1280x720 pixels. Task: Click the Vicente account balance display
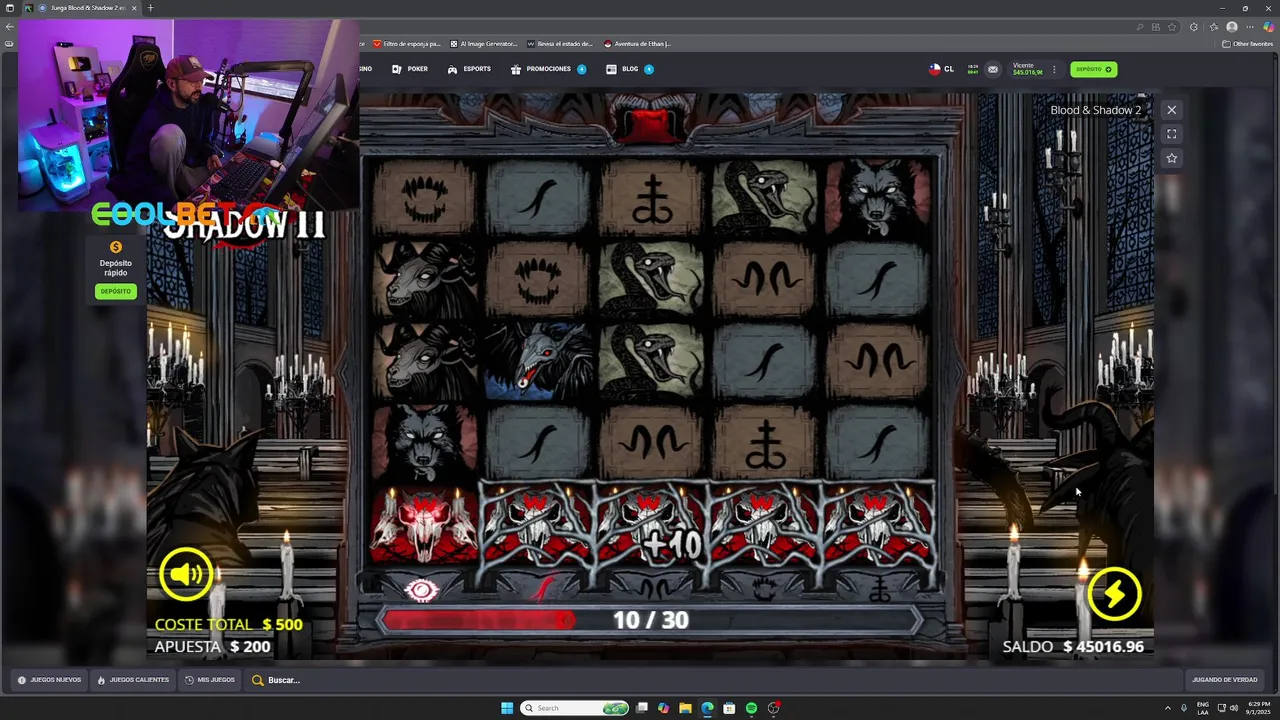click(x=1027, y=69)
